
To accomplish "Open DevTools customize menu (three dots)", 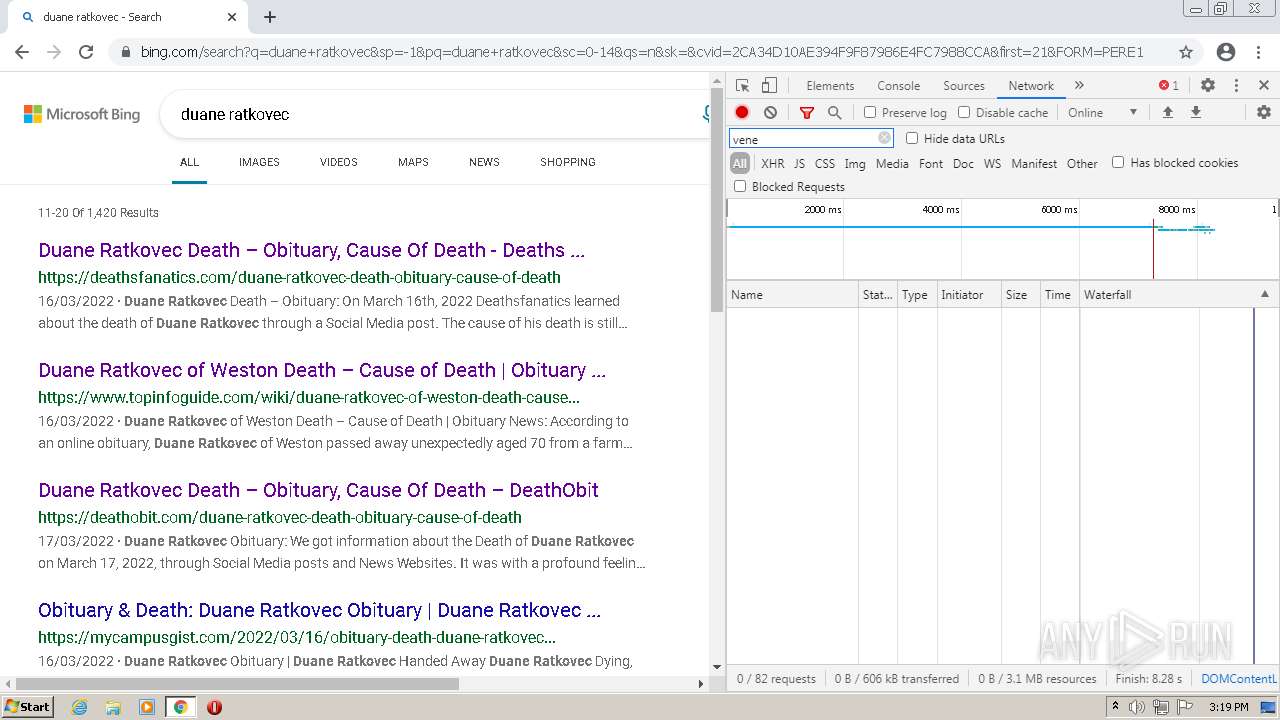I will click(1236, 86).
